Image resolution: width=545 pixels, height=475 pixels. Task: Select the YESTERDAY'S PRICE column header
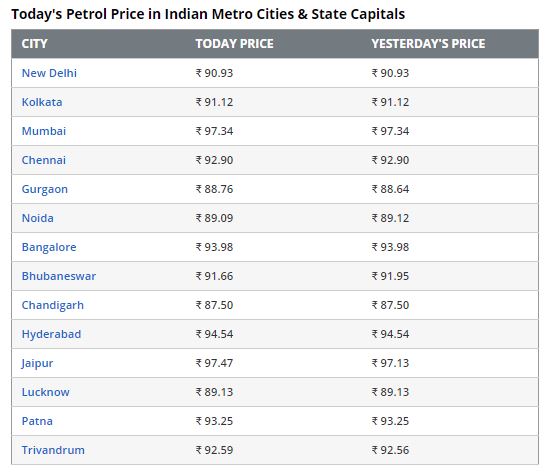pos(428,44)
